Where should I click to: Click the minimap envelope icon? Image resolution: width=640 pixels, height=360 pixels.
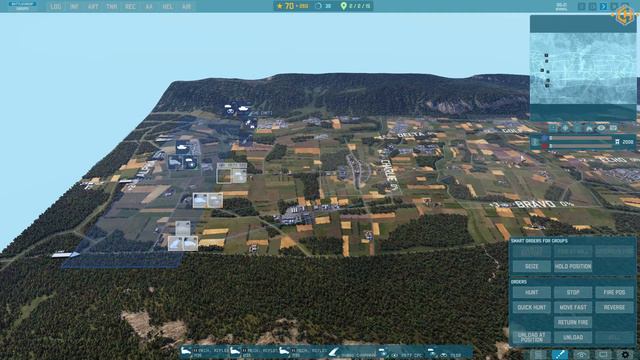[x=613, y=128]
